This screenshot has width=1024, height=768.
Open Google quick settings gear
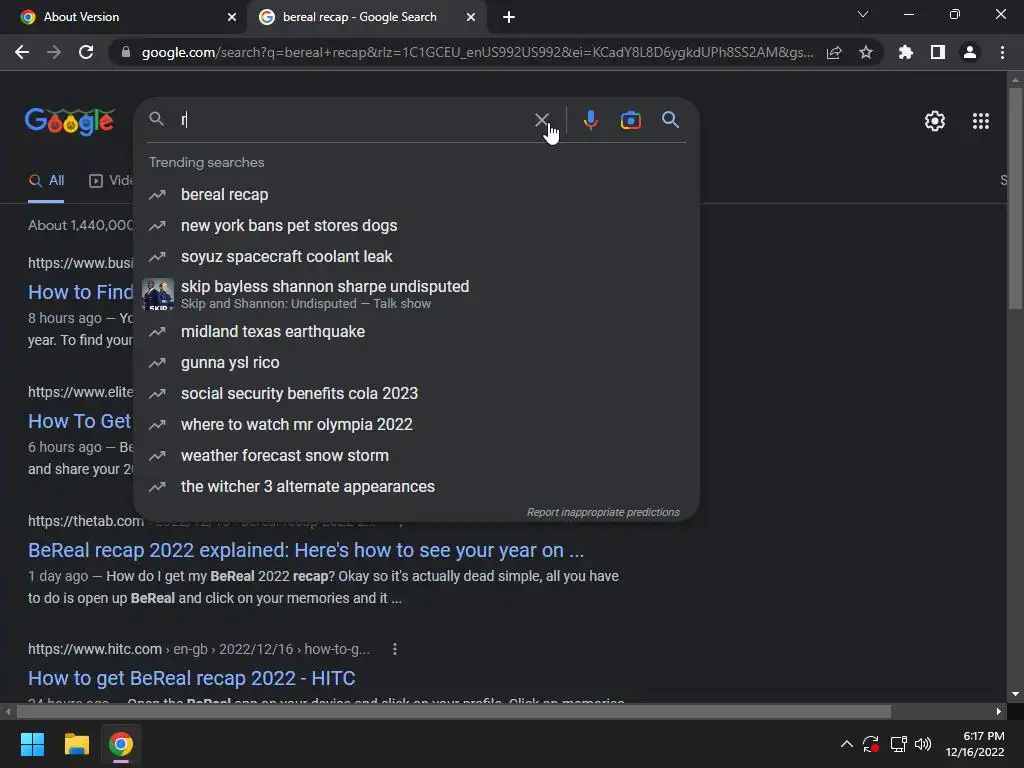pos(935,121)
